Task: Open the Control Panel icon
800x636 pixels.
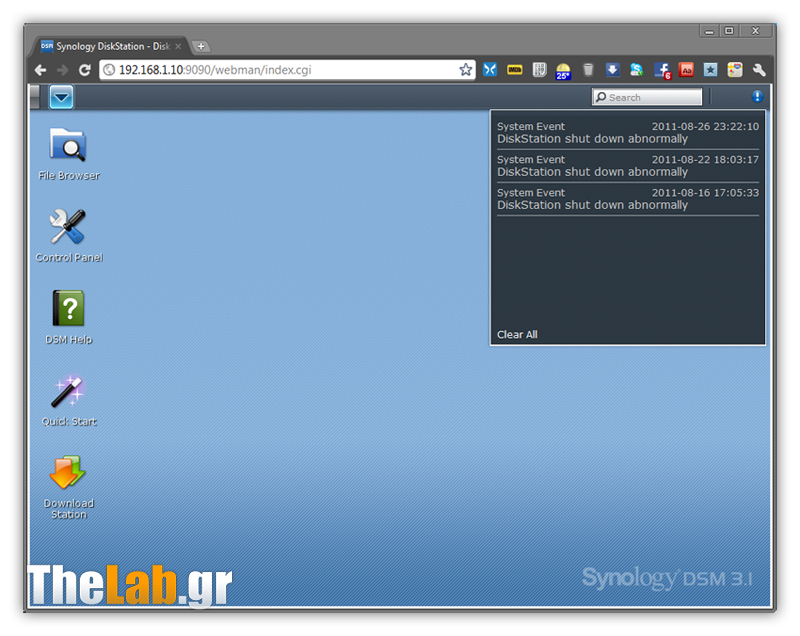Action: tap(68, 228)
